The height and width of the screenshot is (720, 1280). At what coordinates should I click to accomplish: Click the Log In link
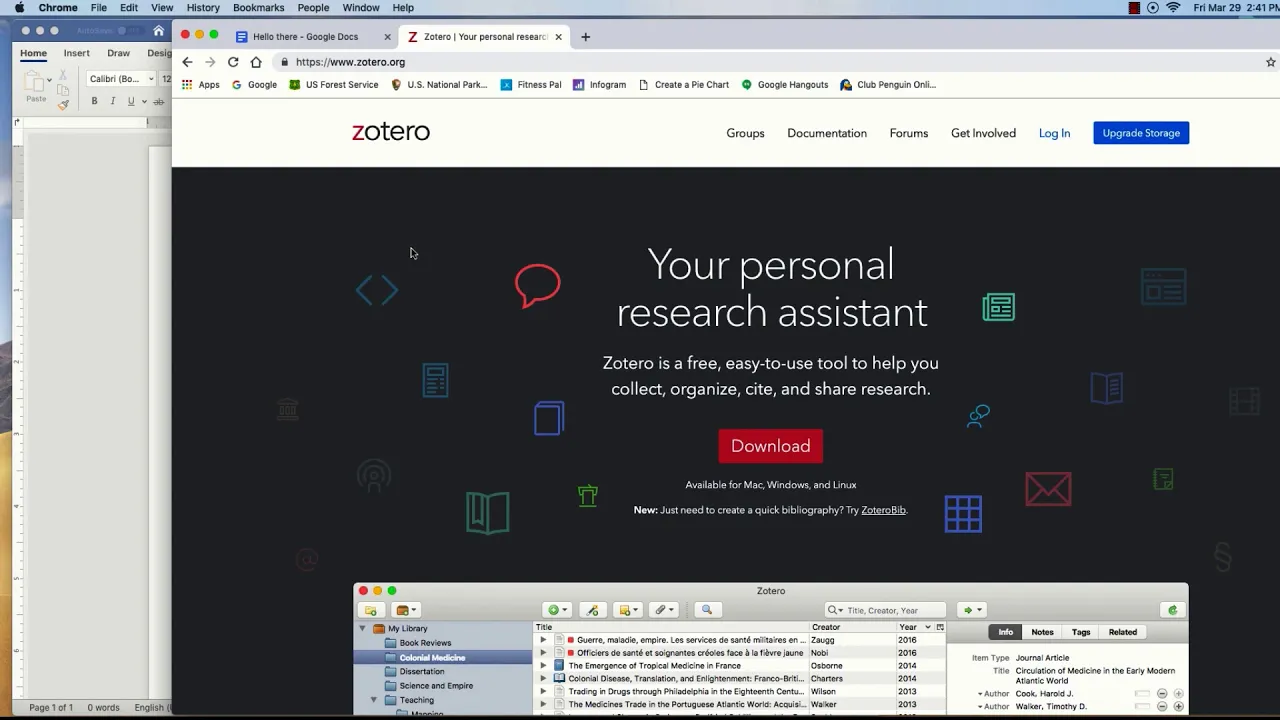pos(1054,133)
